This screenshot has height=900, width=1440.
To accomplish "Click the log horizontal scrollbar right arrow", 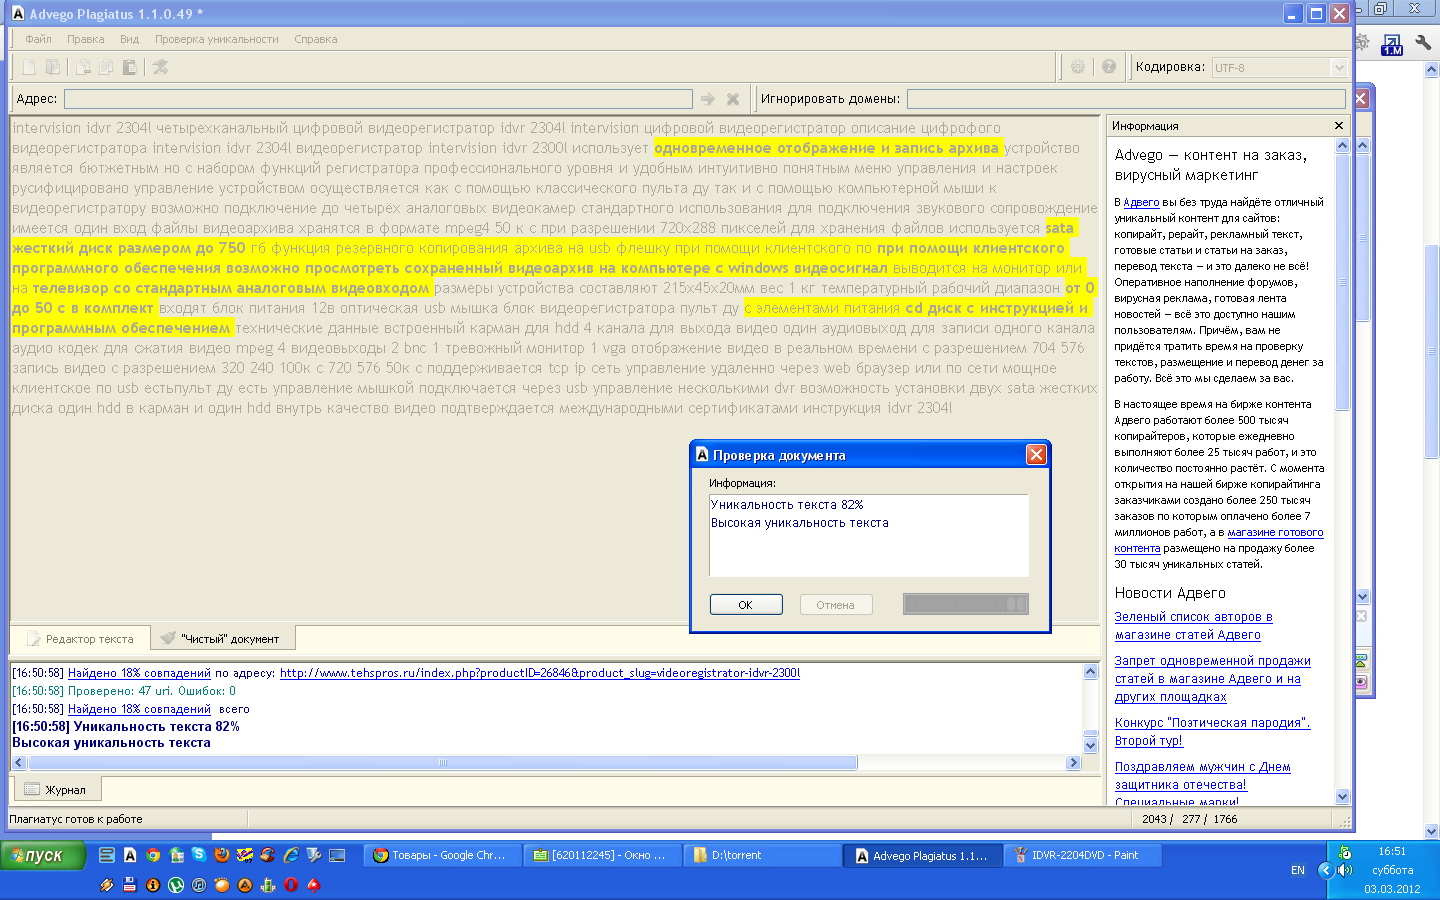I will [x=1073, y=763].
